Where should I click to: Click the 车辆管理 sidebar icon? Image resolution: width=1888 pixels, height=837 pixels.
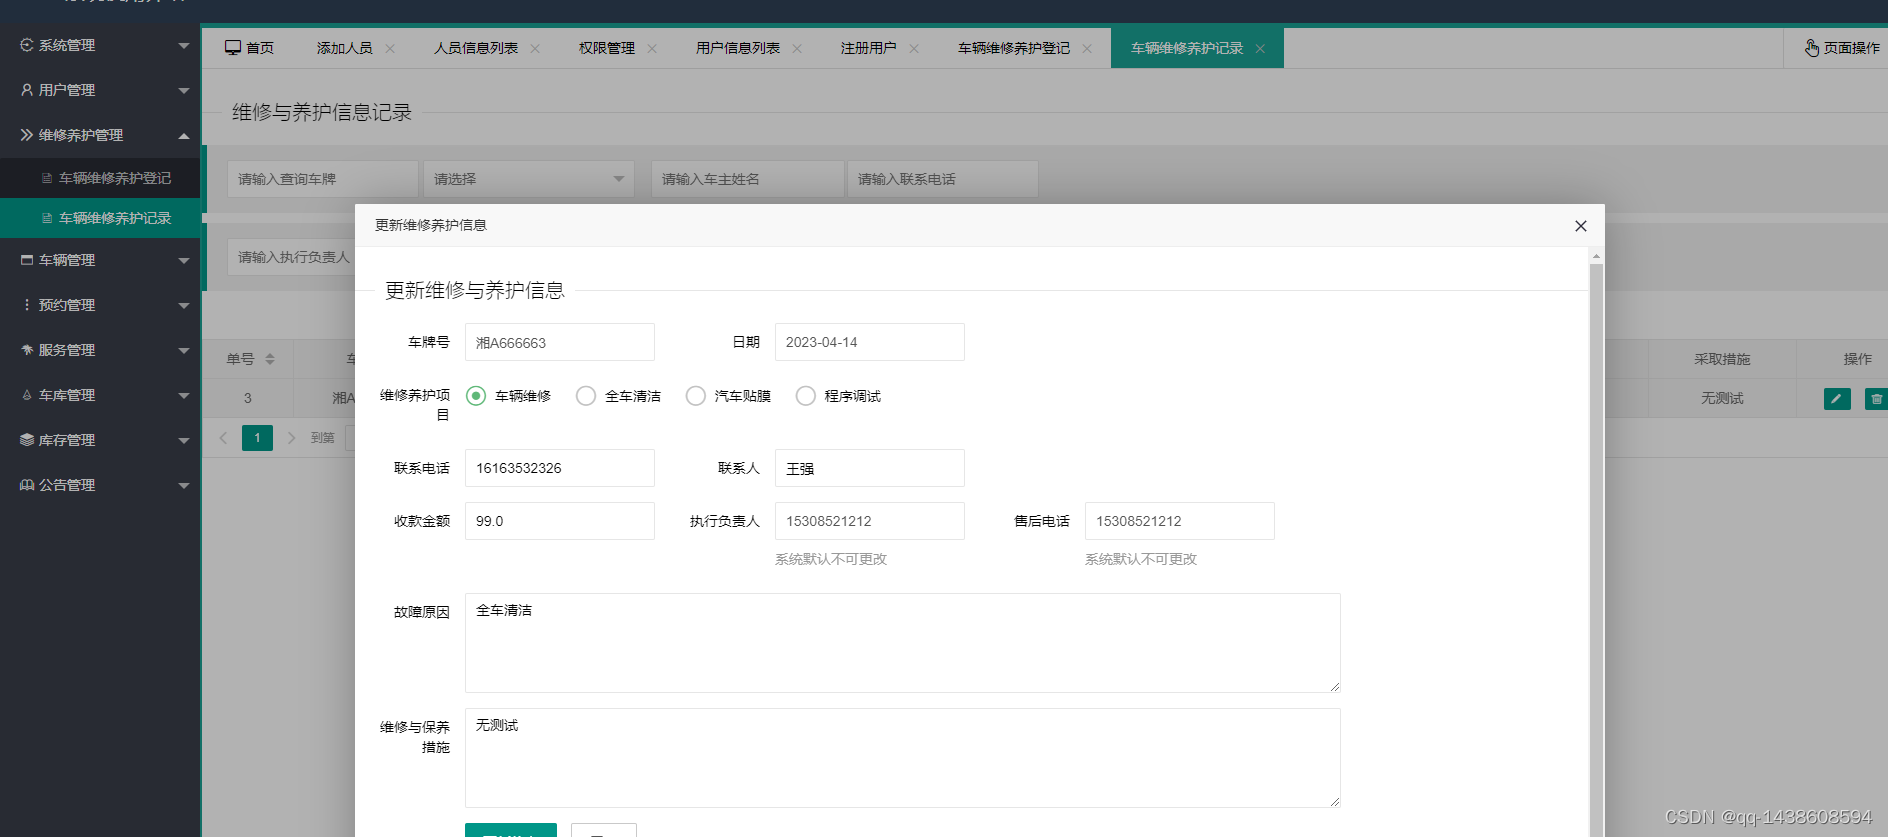(x=27, y=260)
